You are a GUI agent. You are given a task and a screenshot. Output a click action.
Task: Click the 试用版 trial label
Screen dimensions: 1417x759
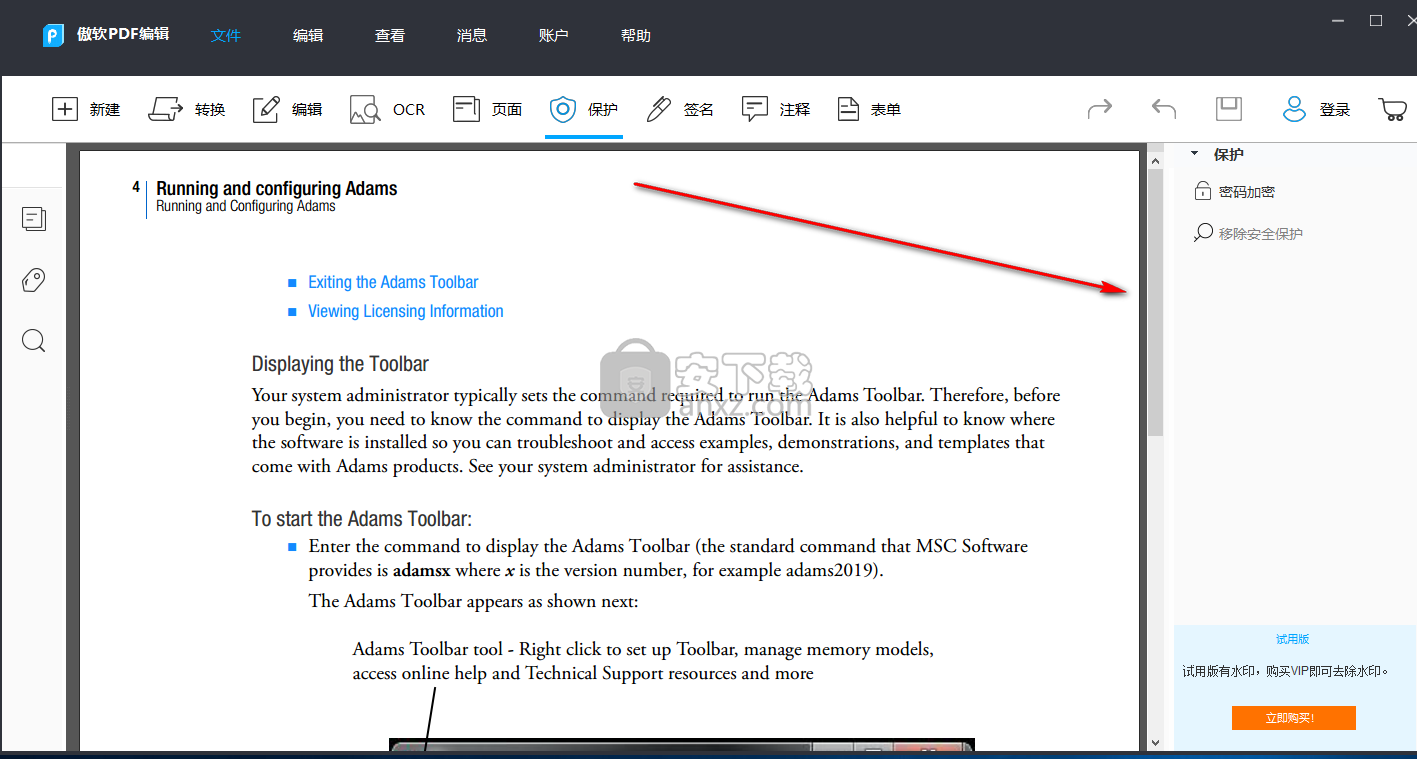1293,639
